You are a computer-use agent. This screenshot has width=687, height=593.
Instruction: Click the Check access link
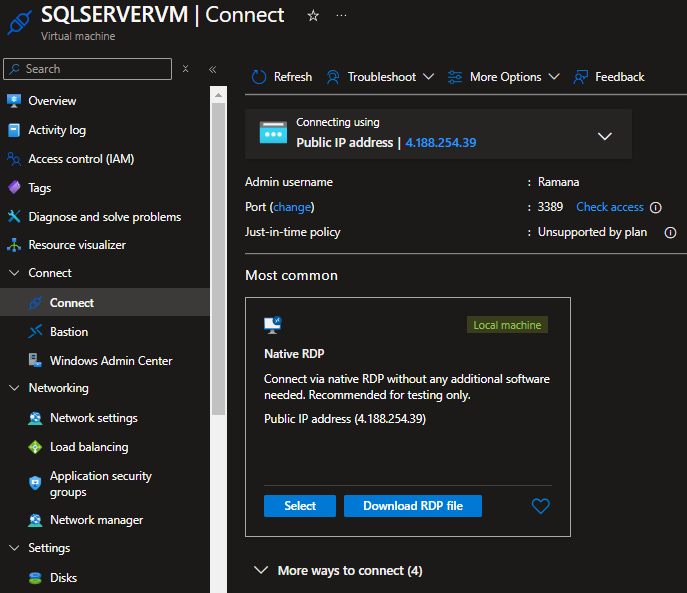[x=609, y=207]
